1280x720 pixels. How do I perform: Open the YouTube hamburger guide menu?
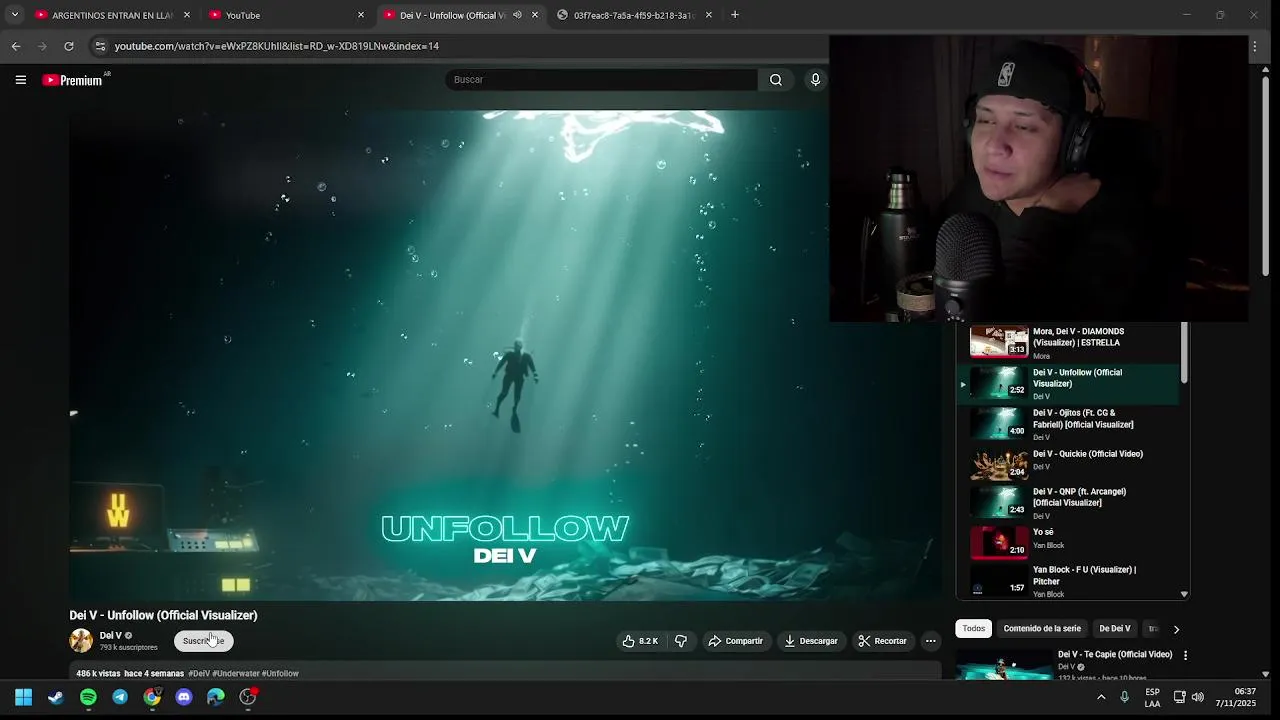point(20,80)
